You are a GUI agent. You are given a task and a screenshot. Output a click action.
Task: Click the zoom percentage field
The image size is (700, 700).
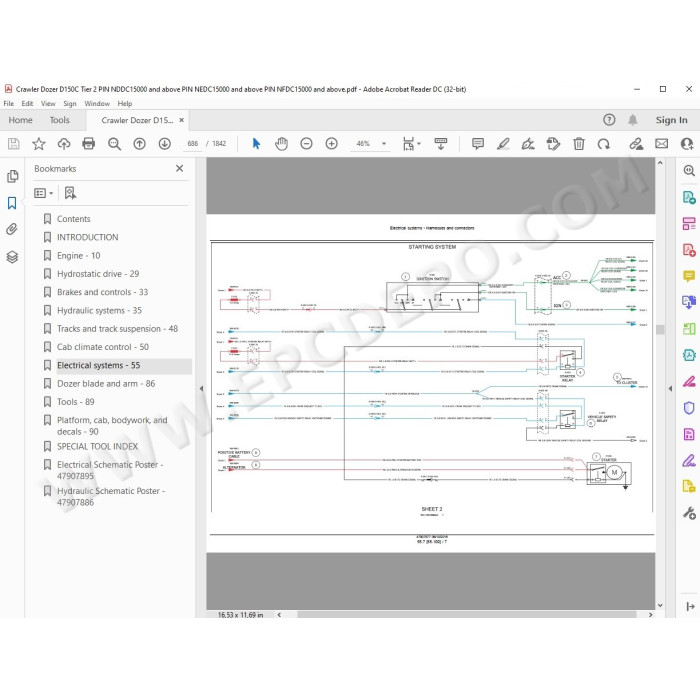pyautogui.click(x=363, y=144)
